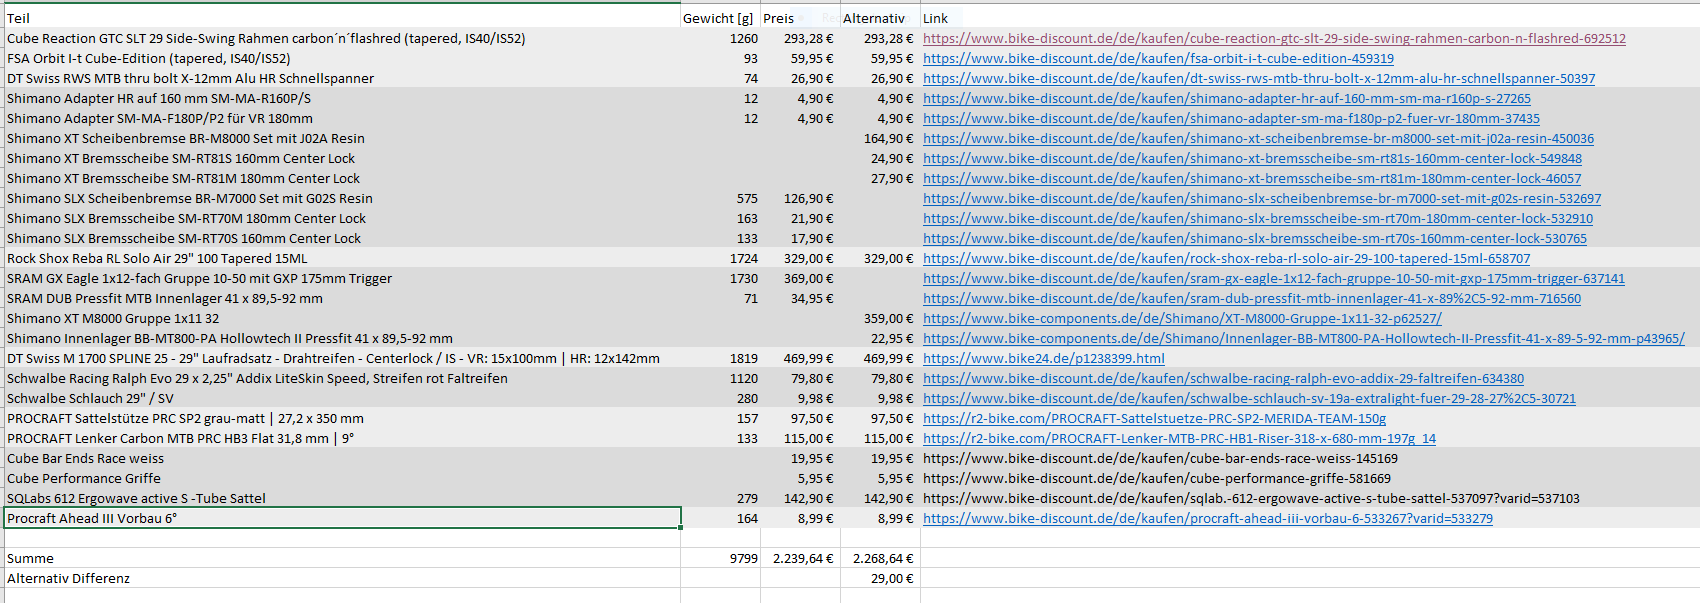Open the SLX SM-RT70M 180mm rotor link
1700x603 pixels.
tap(1258, 218)
